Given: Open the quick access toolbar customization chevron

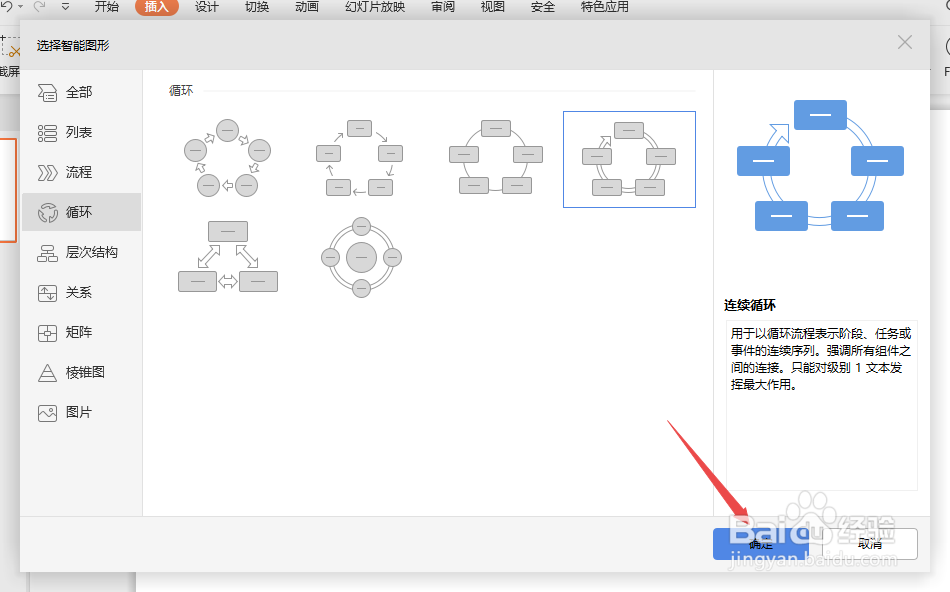Looking at the screenshot, I should (65, 7).
